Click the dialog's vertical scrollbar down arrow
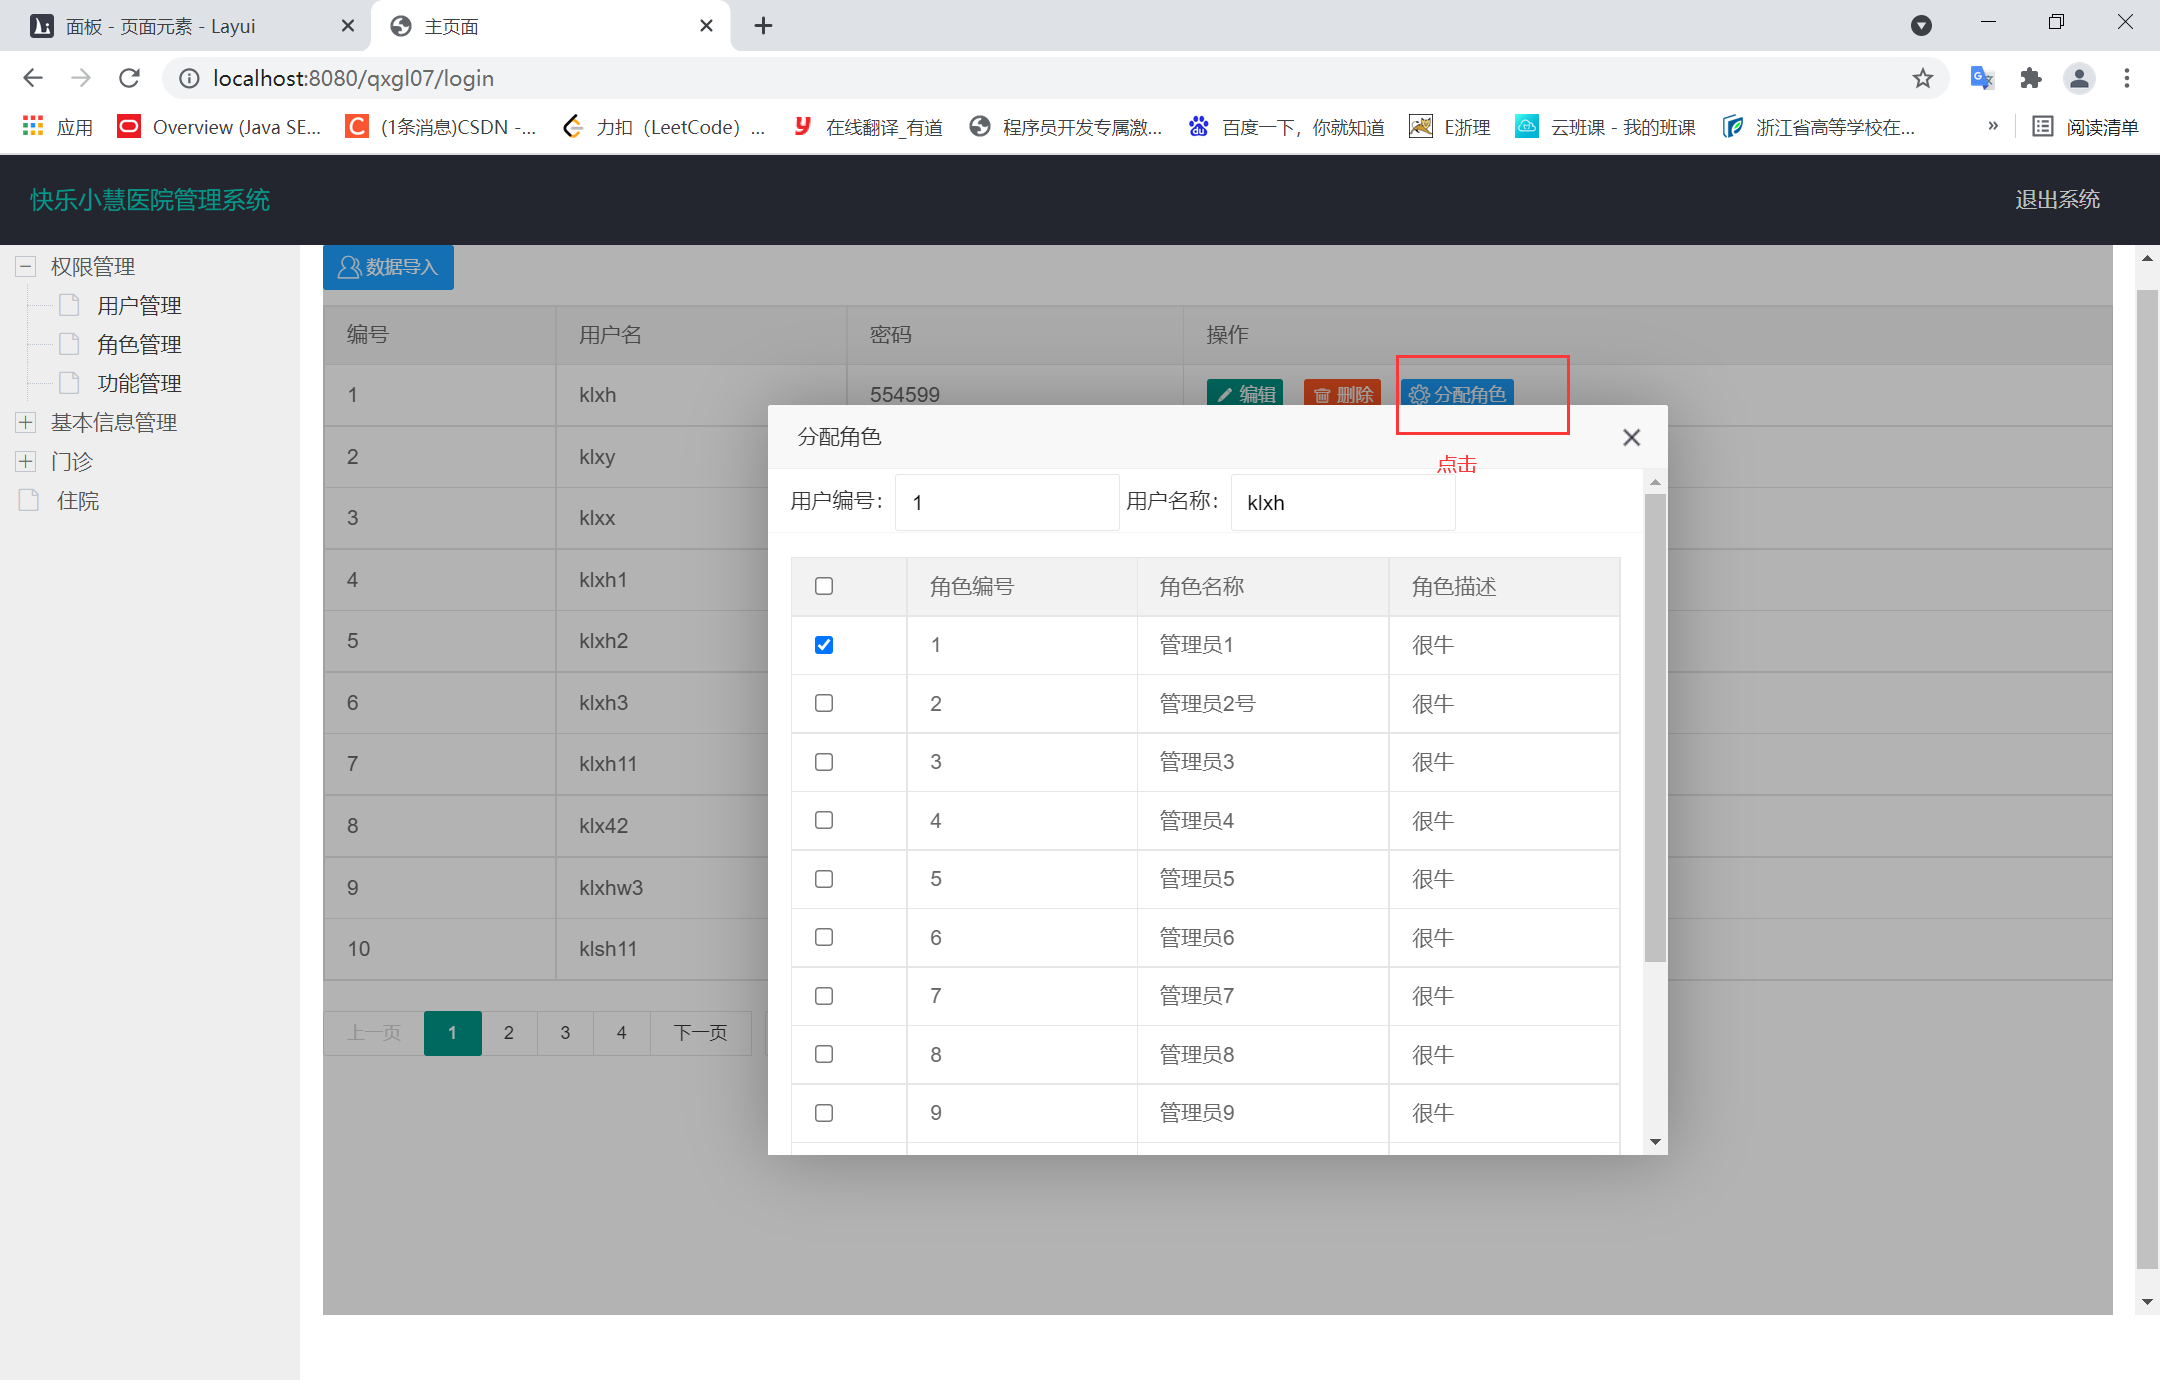The image size is (2160, 1380). pos(1655,1142)
